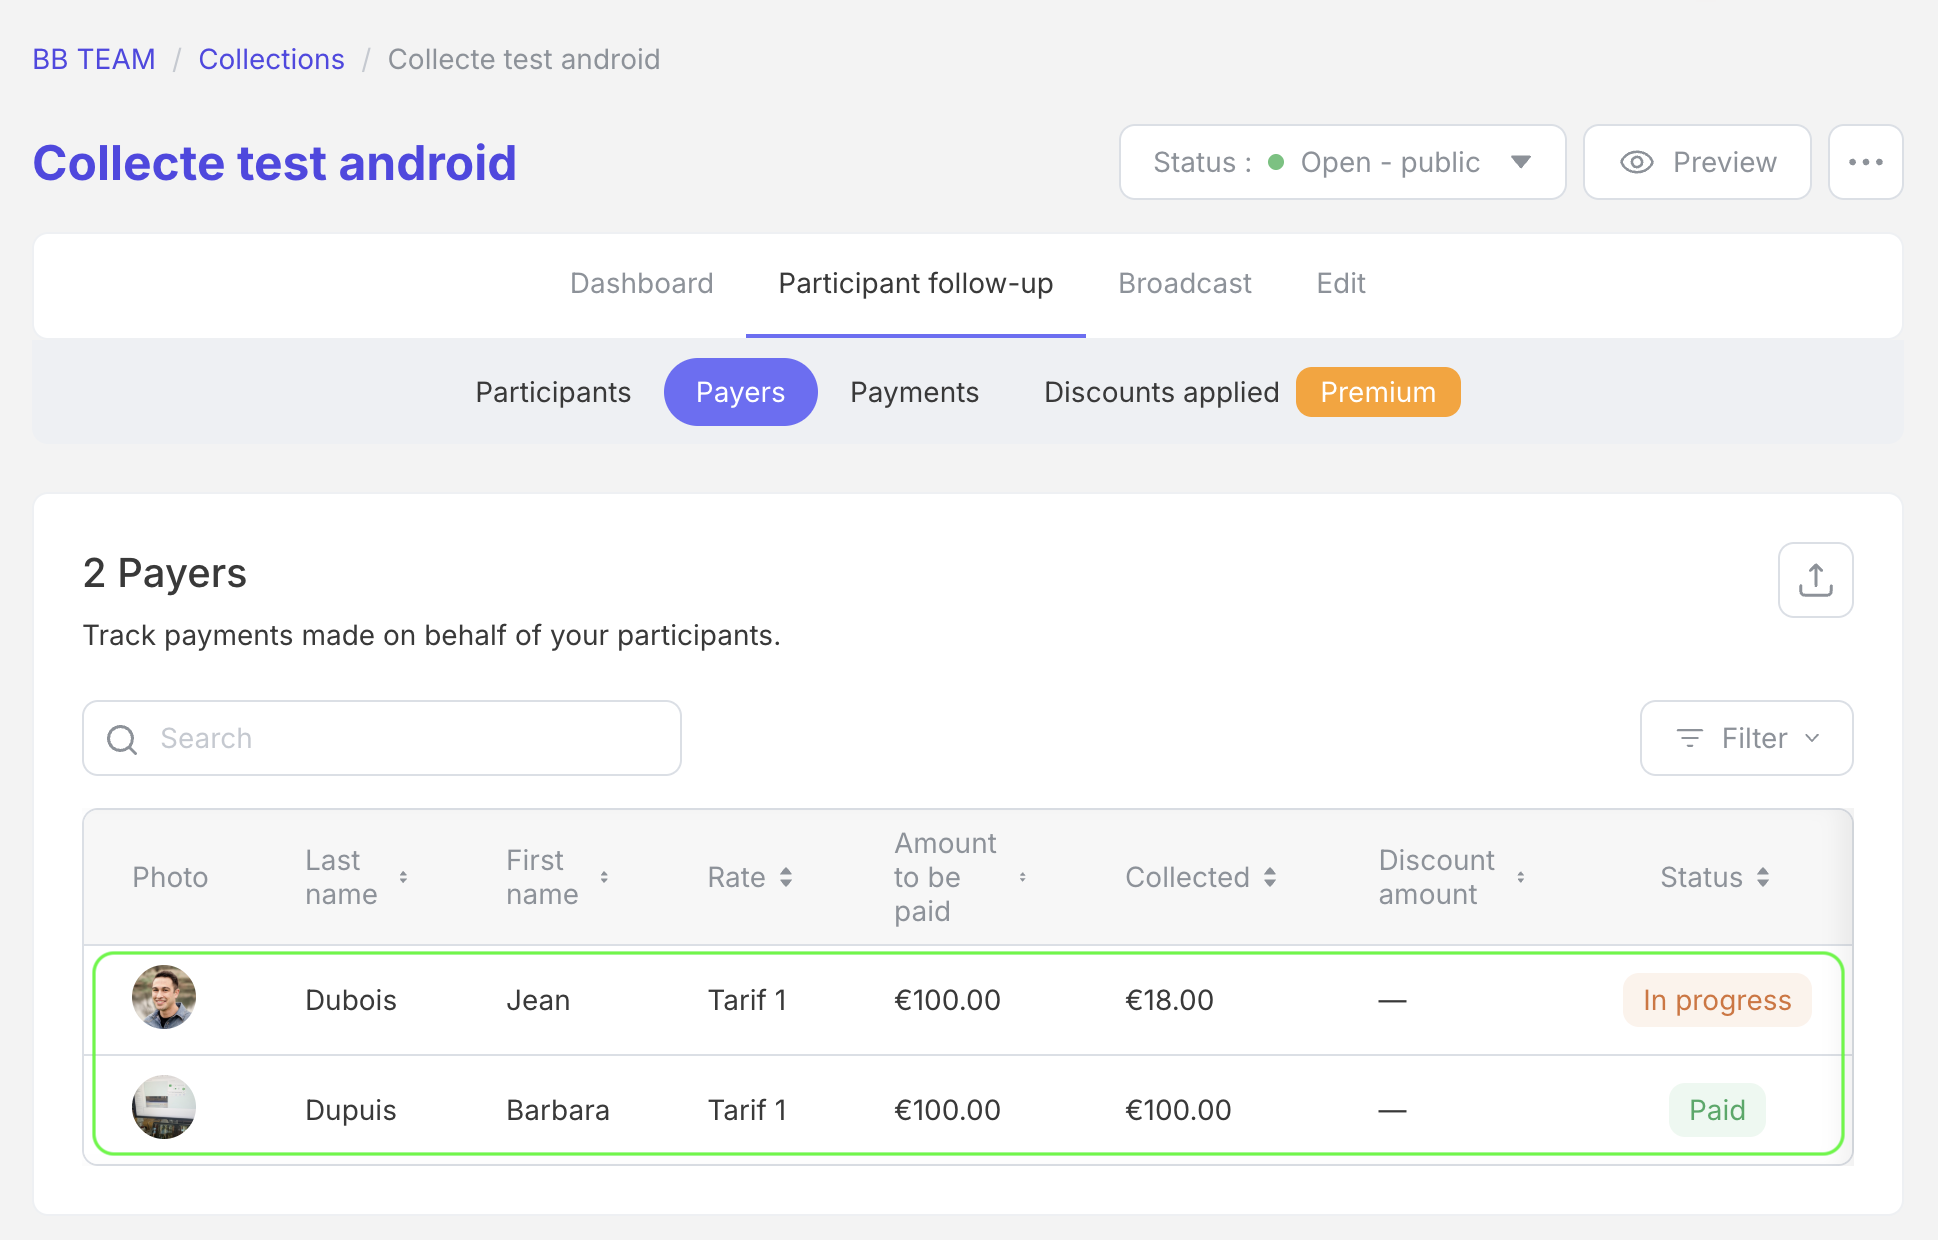The width and height of the screenshot is (1938, 1240).
Task: Select Jean Dubois's In progress status badge
Action: point(1716,1000)
